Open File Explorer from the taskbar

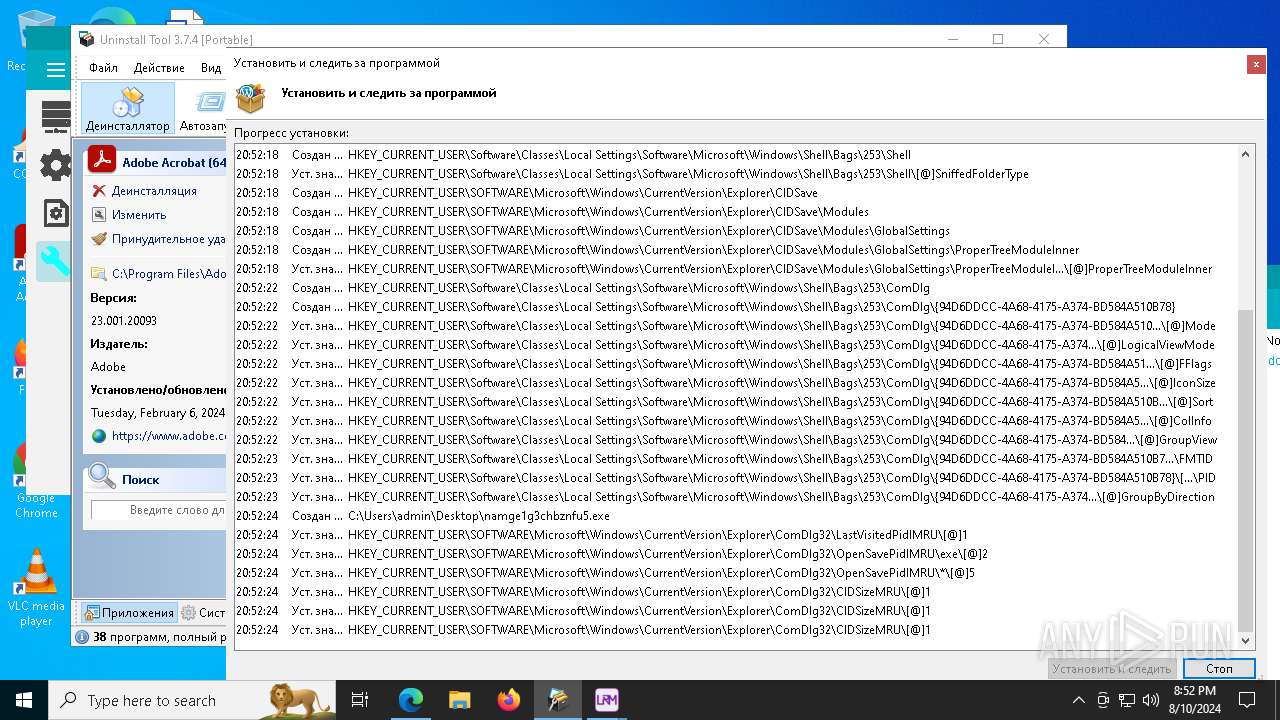click(460, 700)
